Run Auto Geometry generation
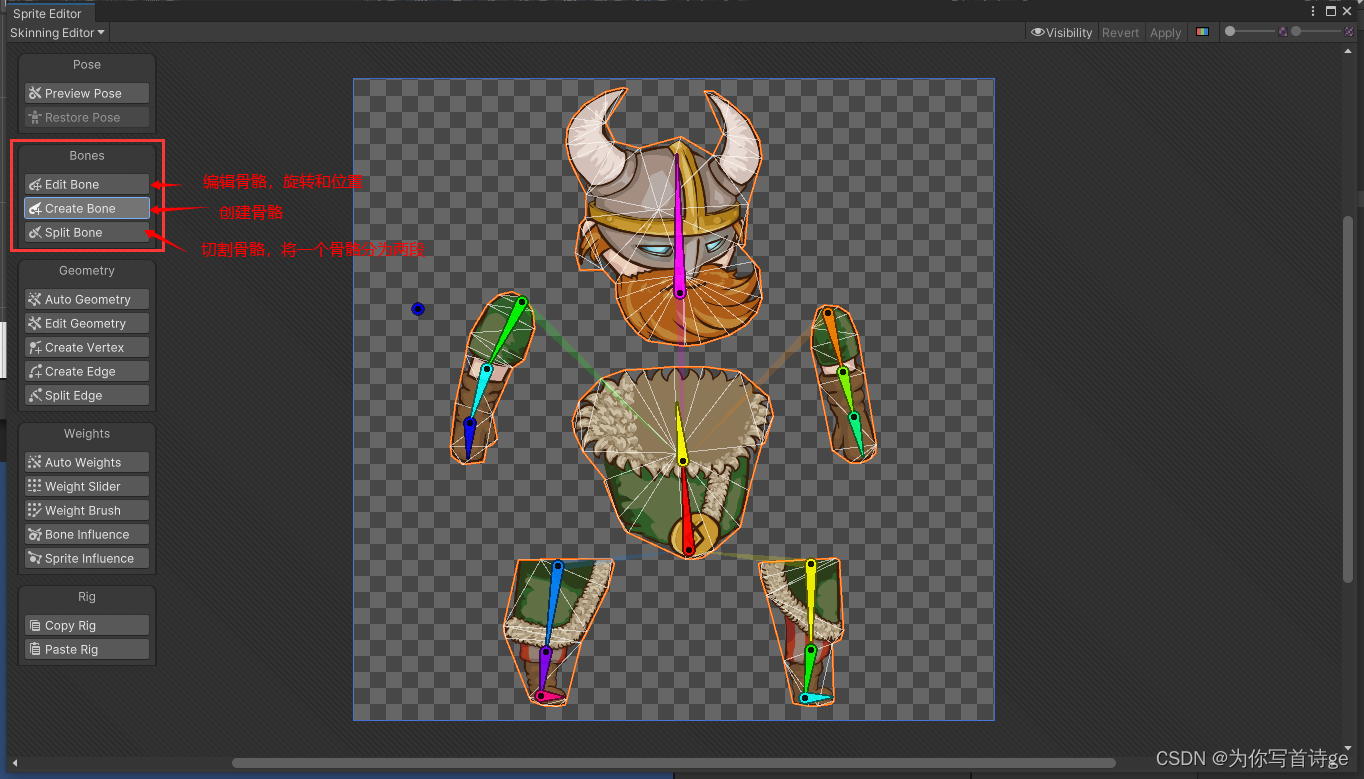This screenshot has width=1364, height=779. coord(87,299)
